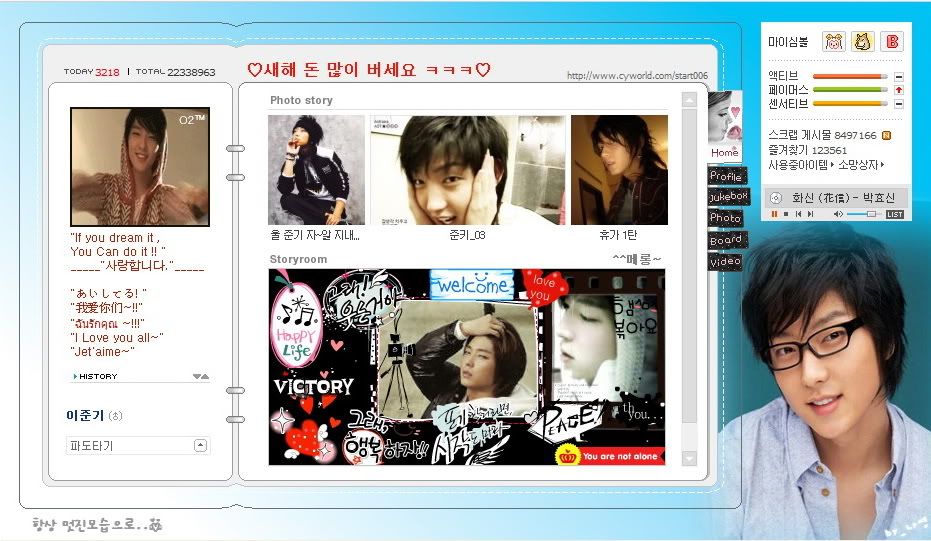Click the arrow button in 파도타기 box
The width and height of the screenshot is (931, 541).
click(200, 445)
